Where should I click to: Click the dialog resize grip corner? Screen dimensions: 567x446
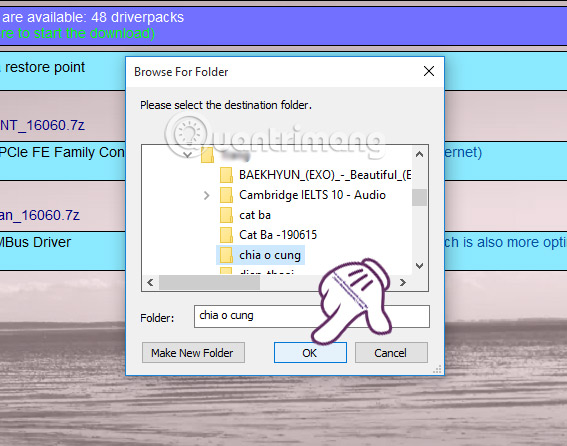point(437,369)
